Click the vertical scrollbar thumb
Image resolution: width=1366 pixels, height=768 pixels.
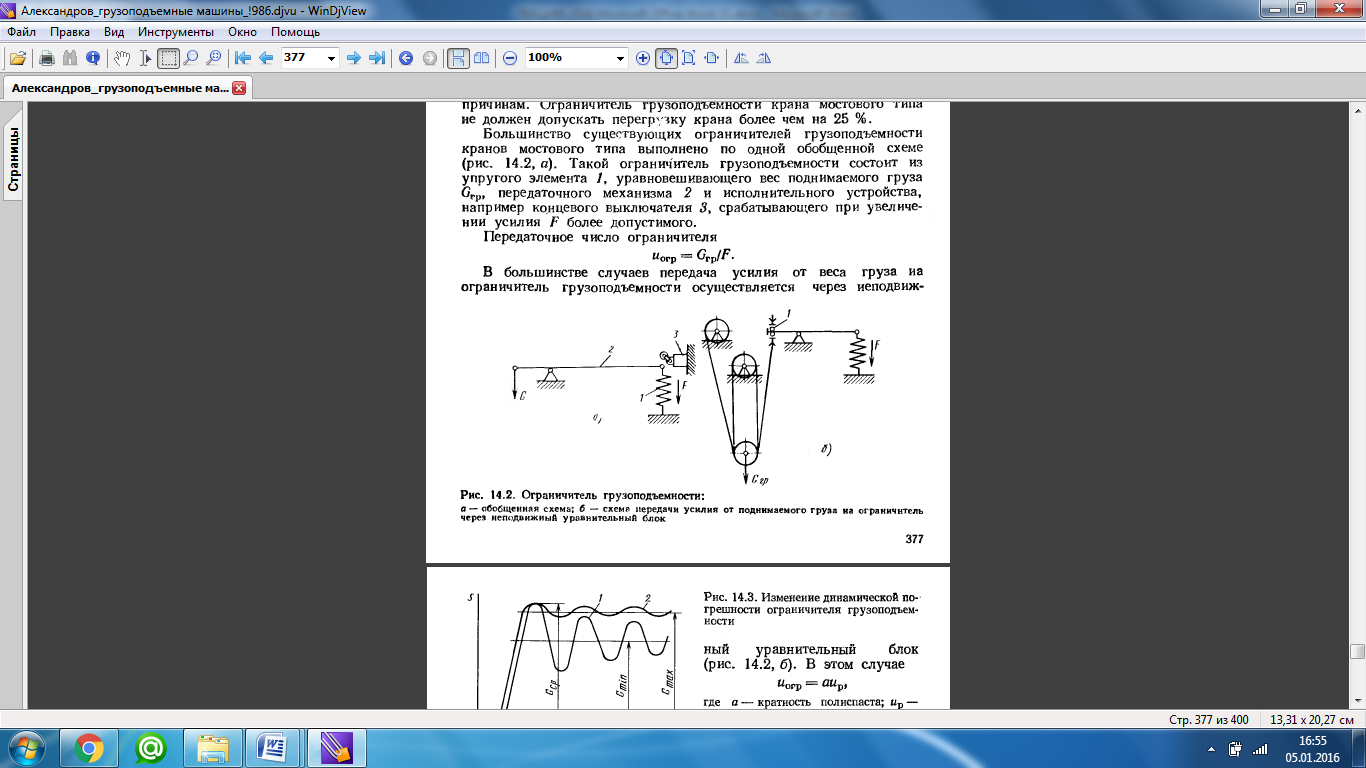[x=1357, y=652]
